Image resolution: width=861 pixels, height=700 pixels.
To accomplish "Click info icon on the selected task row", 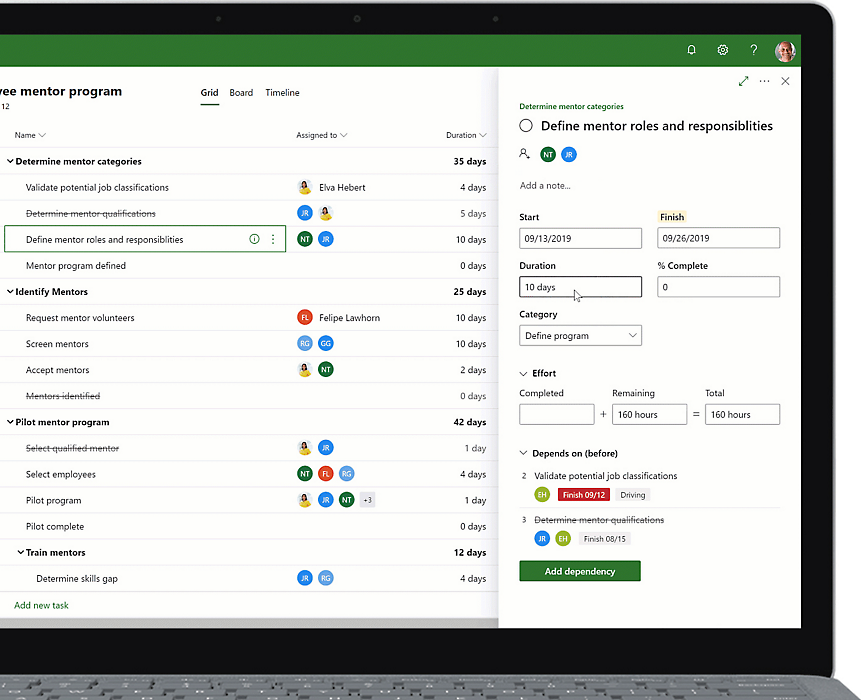I will (254, 240).
